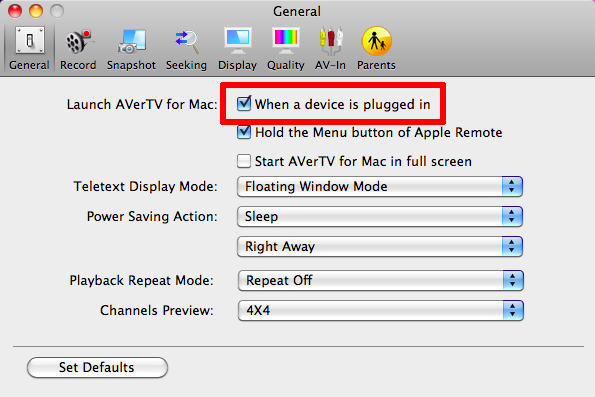Expand the Teletext Display Mode dropdown
595x397 pixels.
point(380,186)
